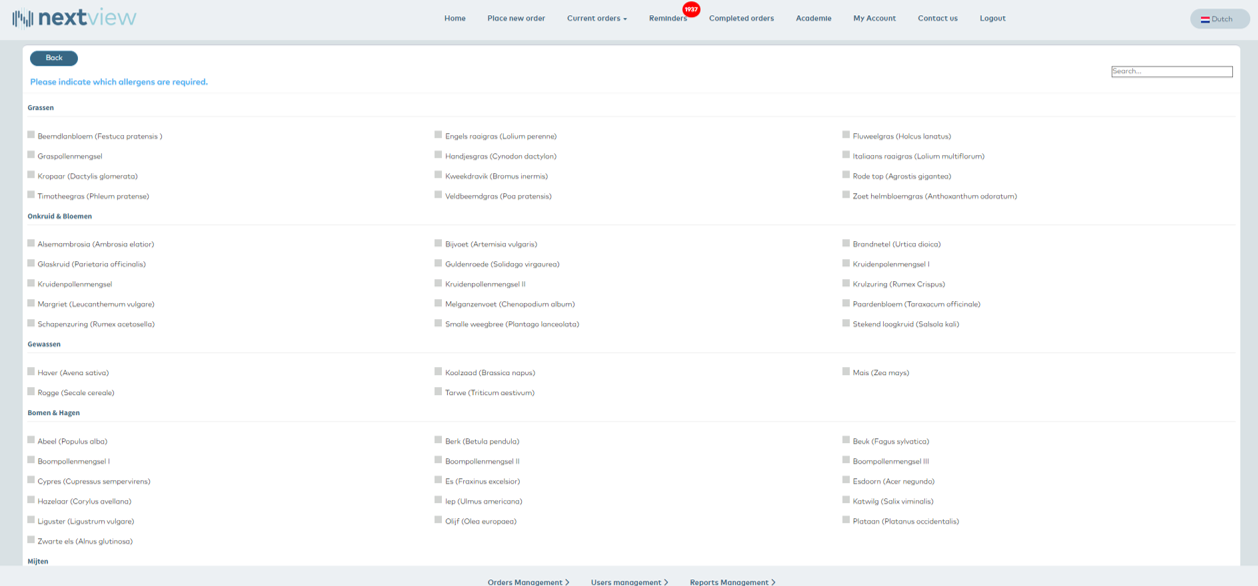The height and width of the screenshot is (586, 1258).
Task: Tick the Brandnetel (Urtica dioica) checkbox
Action: tap(846, 243)
